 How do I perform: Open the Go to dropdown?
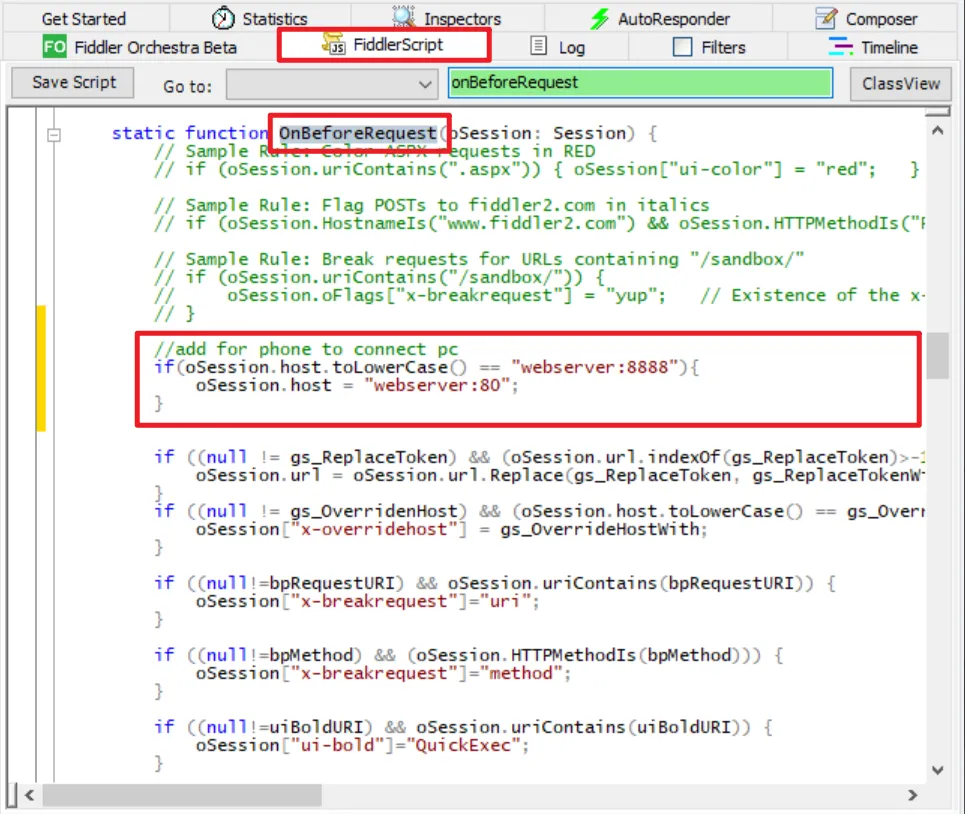pos(332,84)
